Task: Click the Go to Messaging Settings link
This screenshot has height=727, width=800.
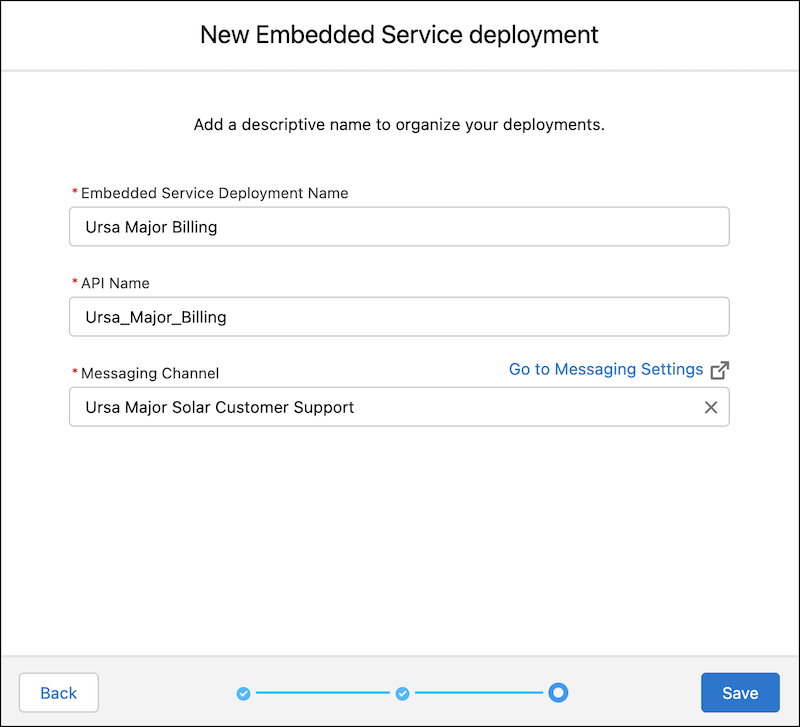Action: pyautogui.click(x=605, y=369)
